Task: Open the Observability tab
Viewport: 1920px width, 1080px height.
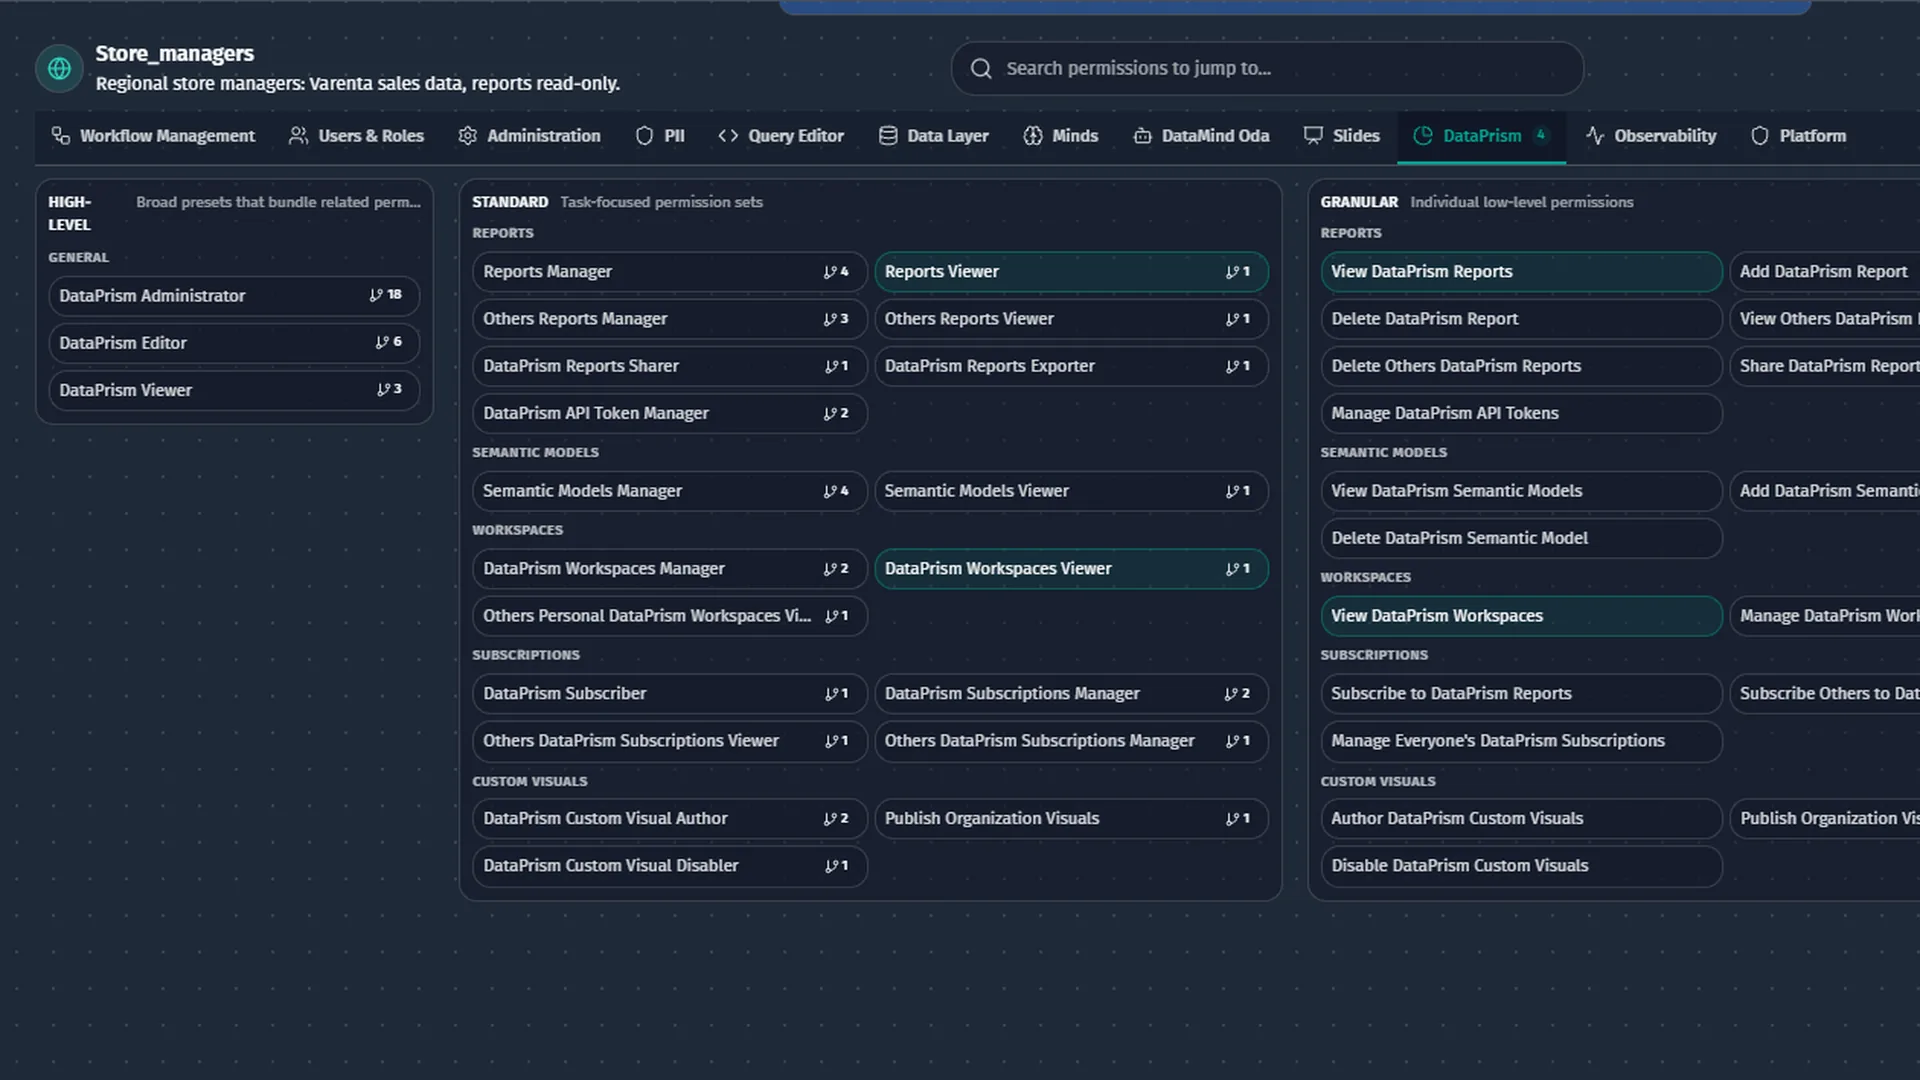Action: [x=1651, y=136]
